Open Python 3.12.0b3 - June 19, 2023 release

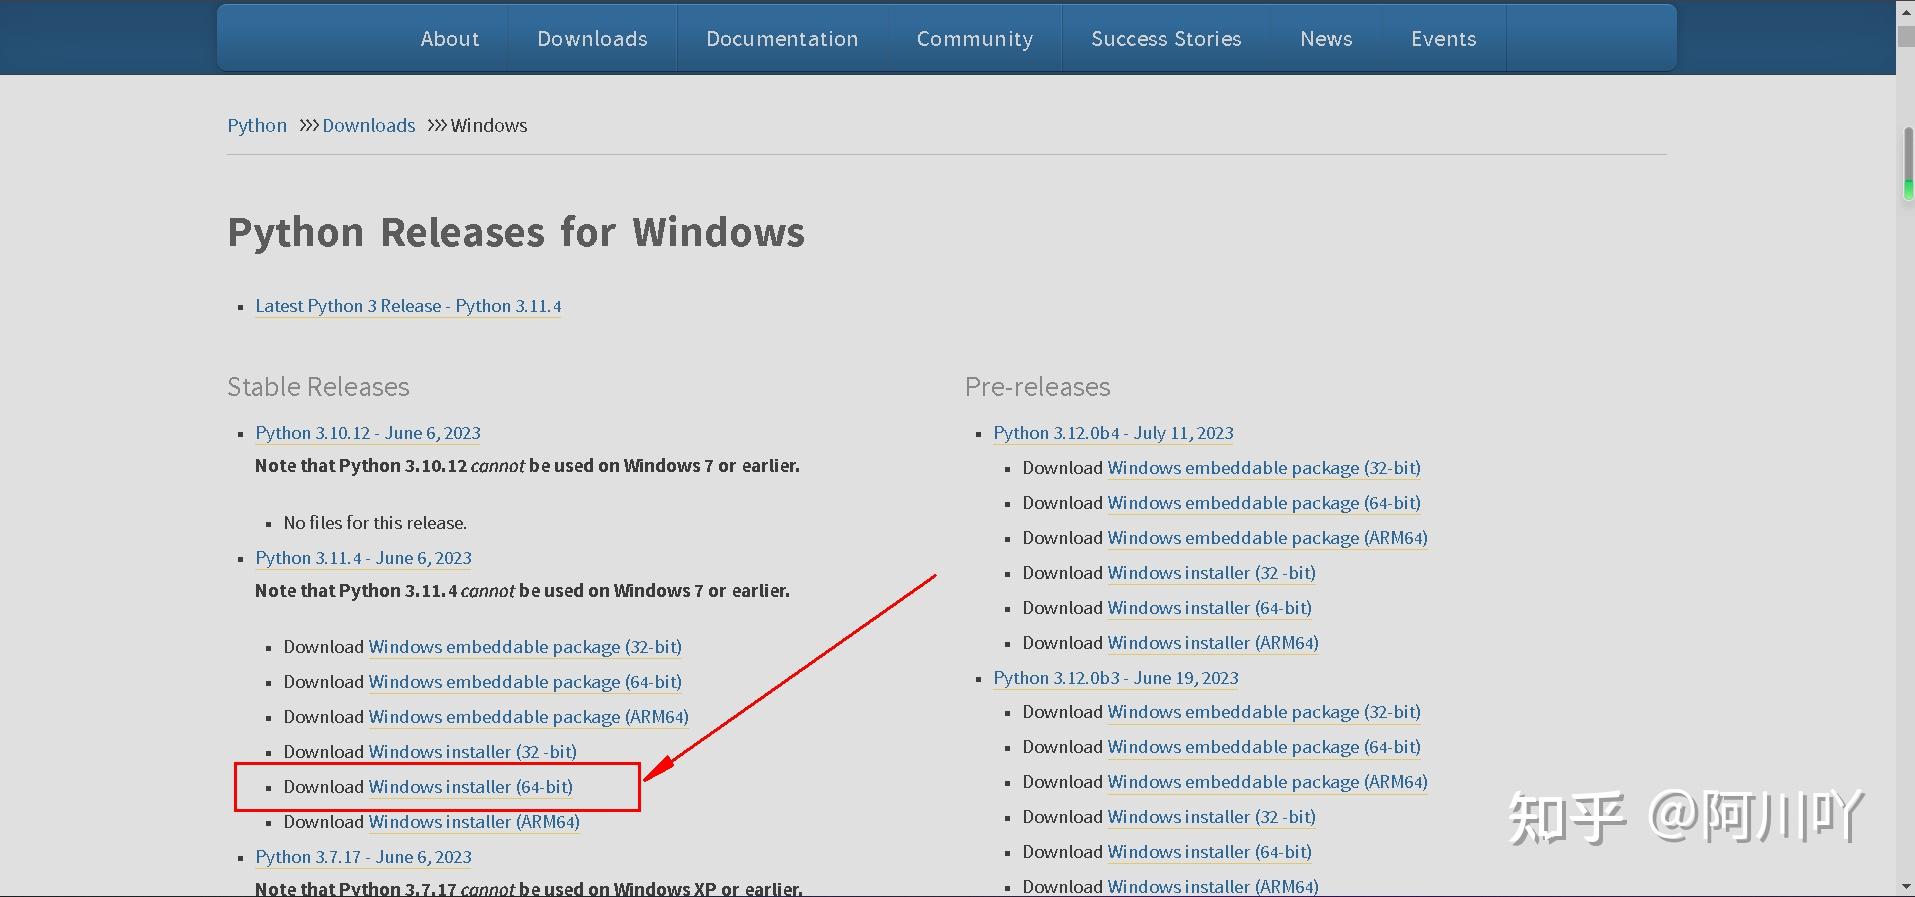pyautogui.click(x=1116, y=678)
